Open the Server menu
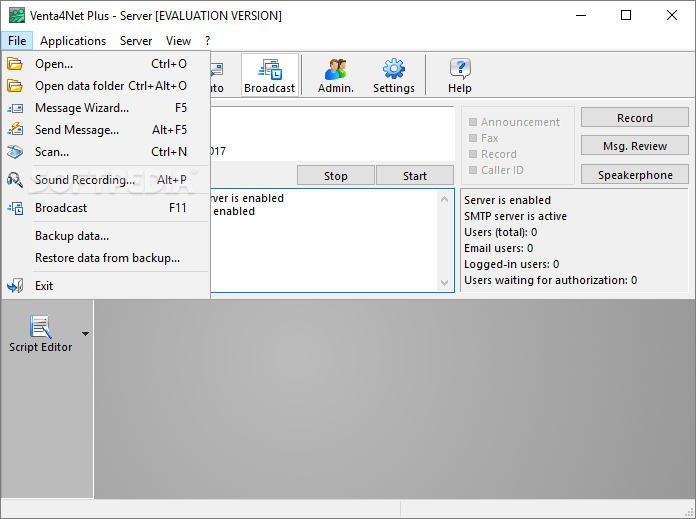 coord(136,41)
